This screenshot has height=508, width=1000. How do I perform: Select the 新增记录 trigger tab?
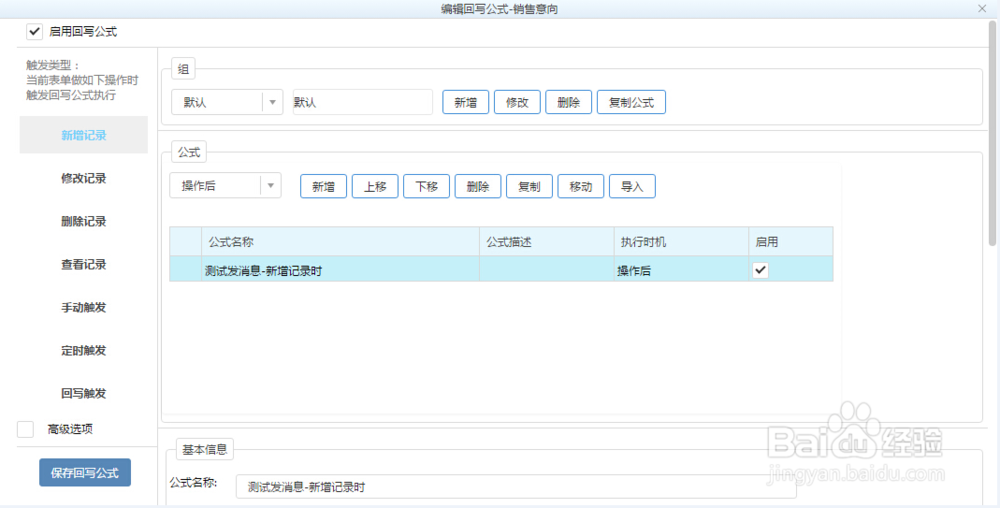coord(84,135)
